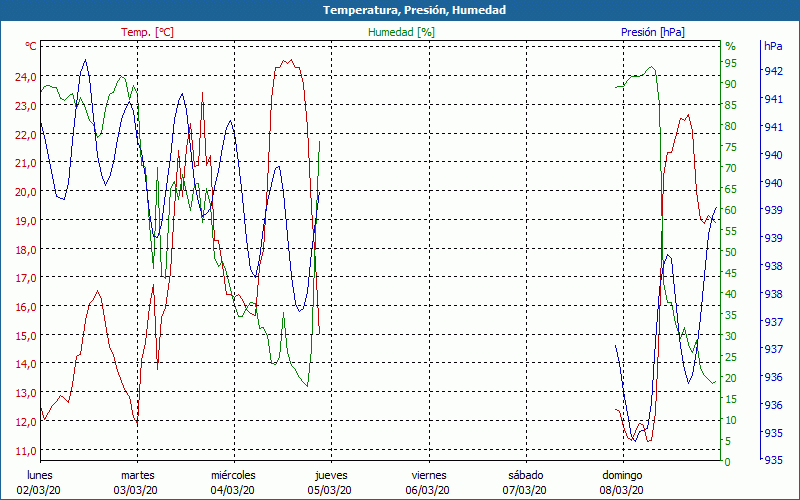800x500 pixels.
Task: Click humidity axis value 90
Action: coord(731,84)
